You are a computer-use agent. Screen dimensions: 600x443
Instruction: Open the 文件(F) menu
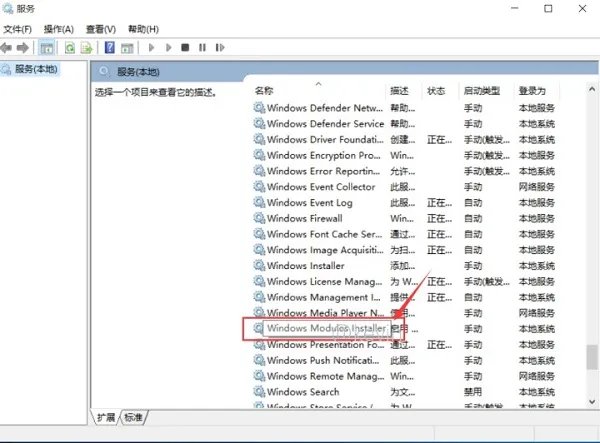coord(18,29)
